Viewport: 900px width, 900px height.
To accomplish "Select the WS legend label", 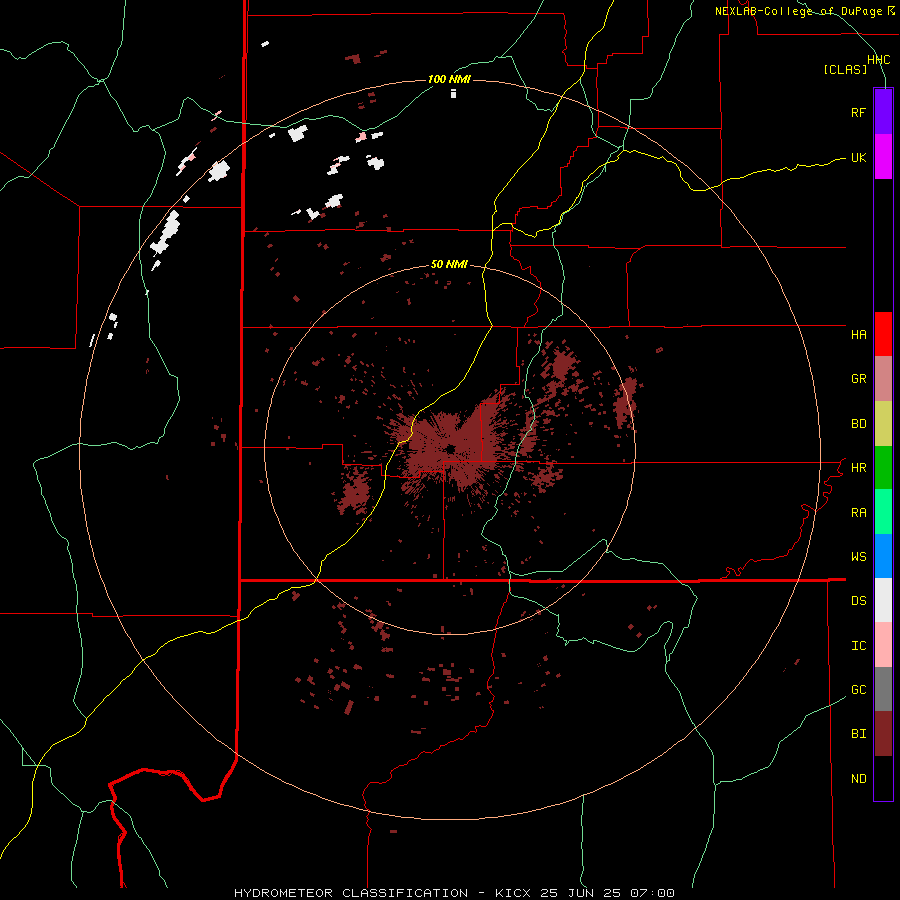I will coord(858,557).
